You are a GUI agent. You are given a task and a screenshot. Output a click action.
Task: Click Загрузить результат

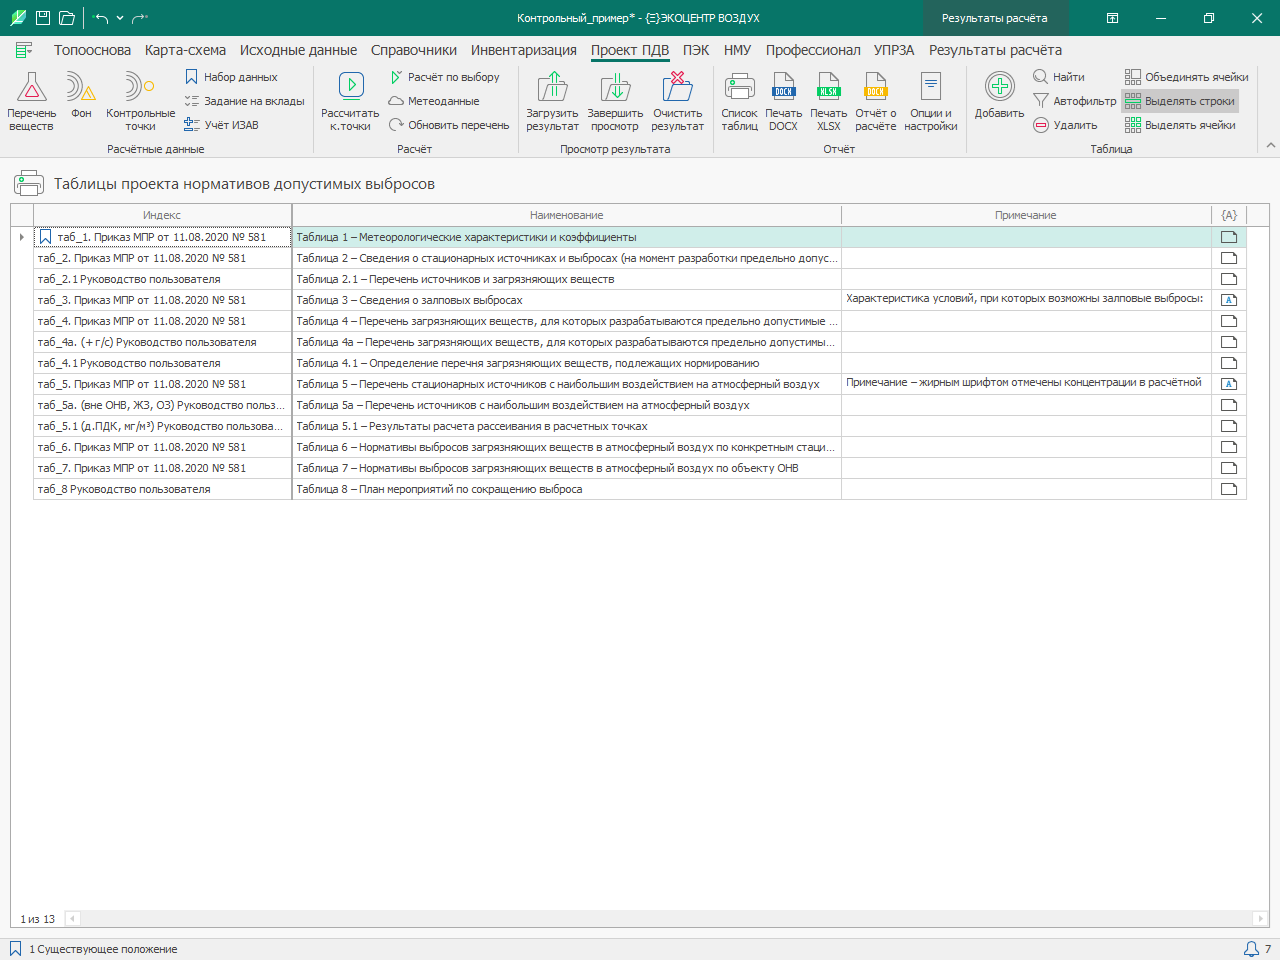pos(552,102)
